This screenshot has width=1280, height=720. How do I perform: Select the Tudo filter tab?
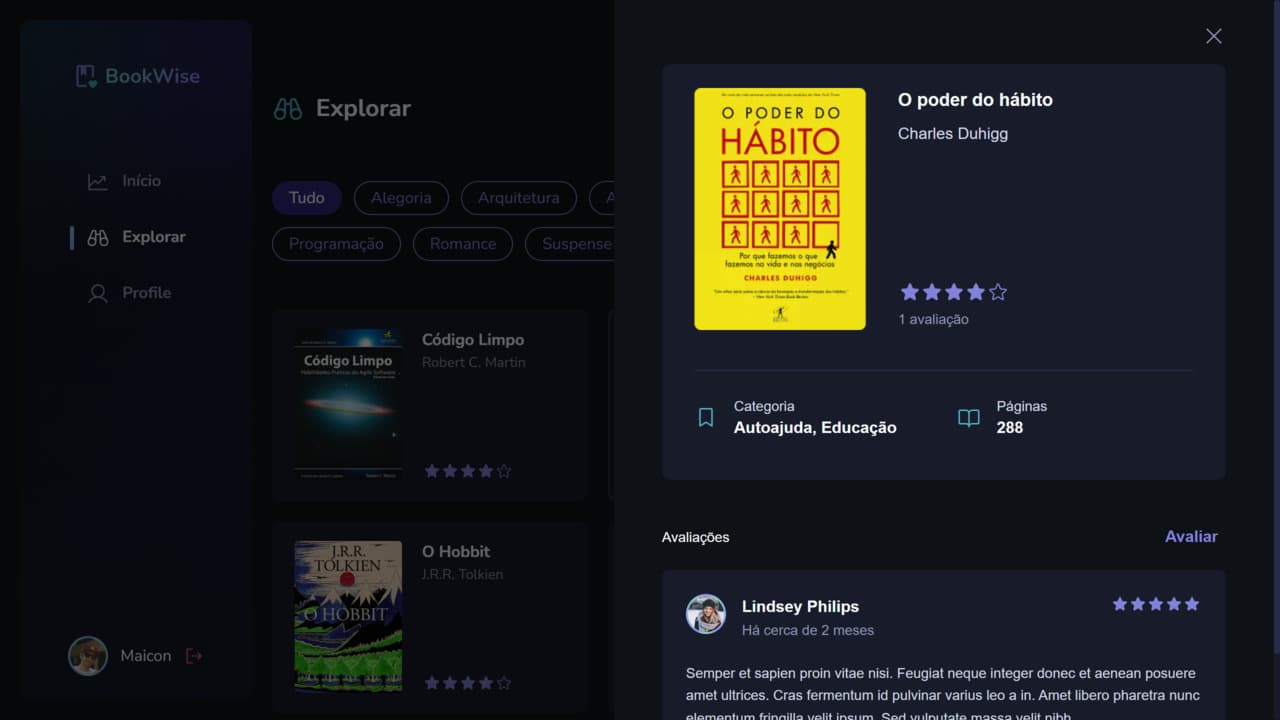pyautogui.click(x=306, y=197)
